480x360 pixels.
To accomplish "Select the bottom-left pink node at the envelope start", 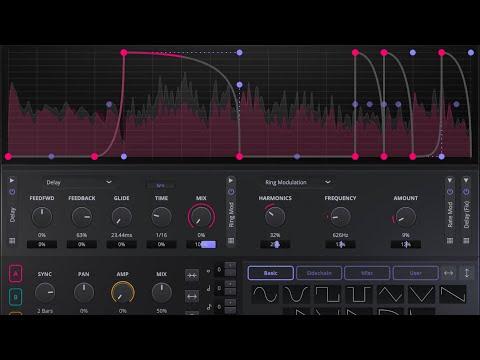I will coord(8,156).
